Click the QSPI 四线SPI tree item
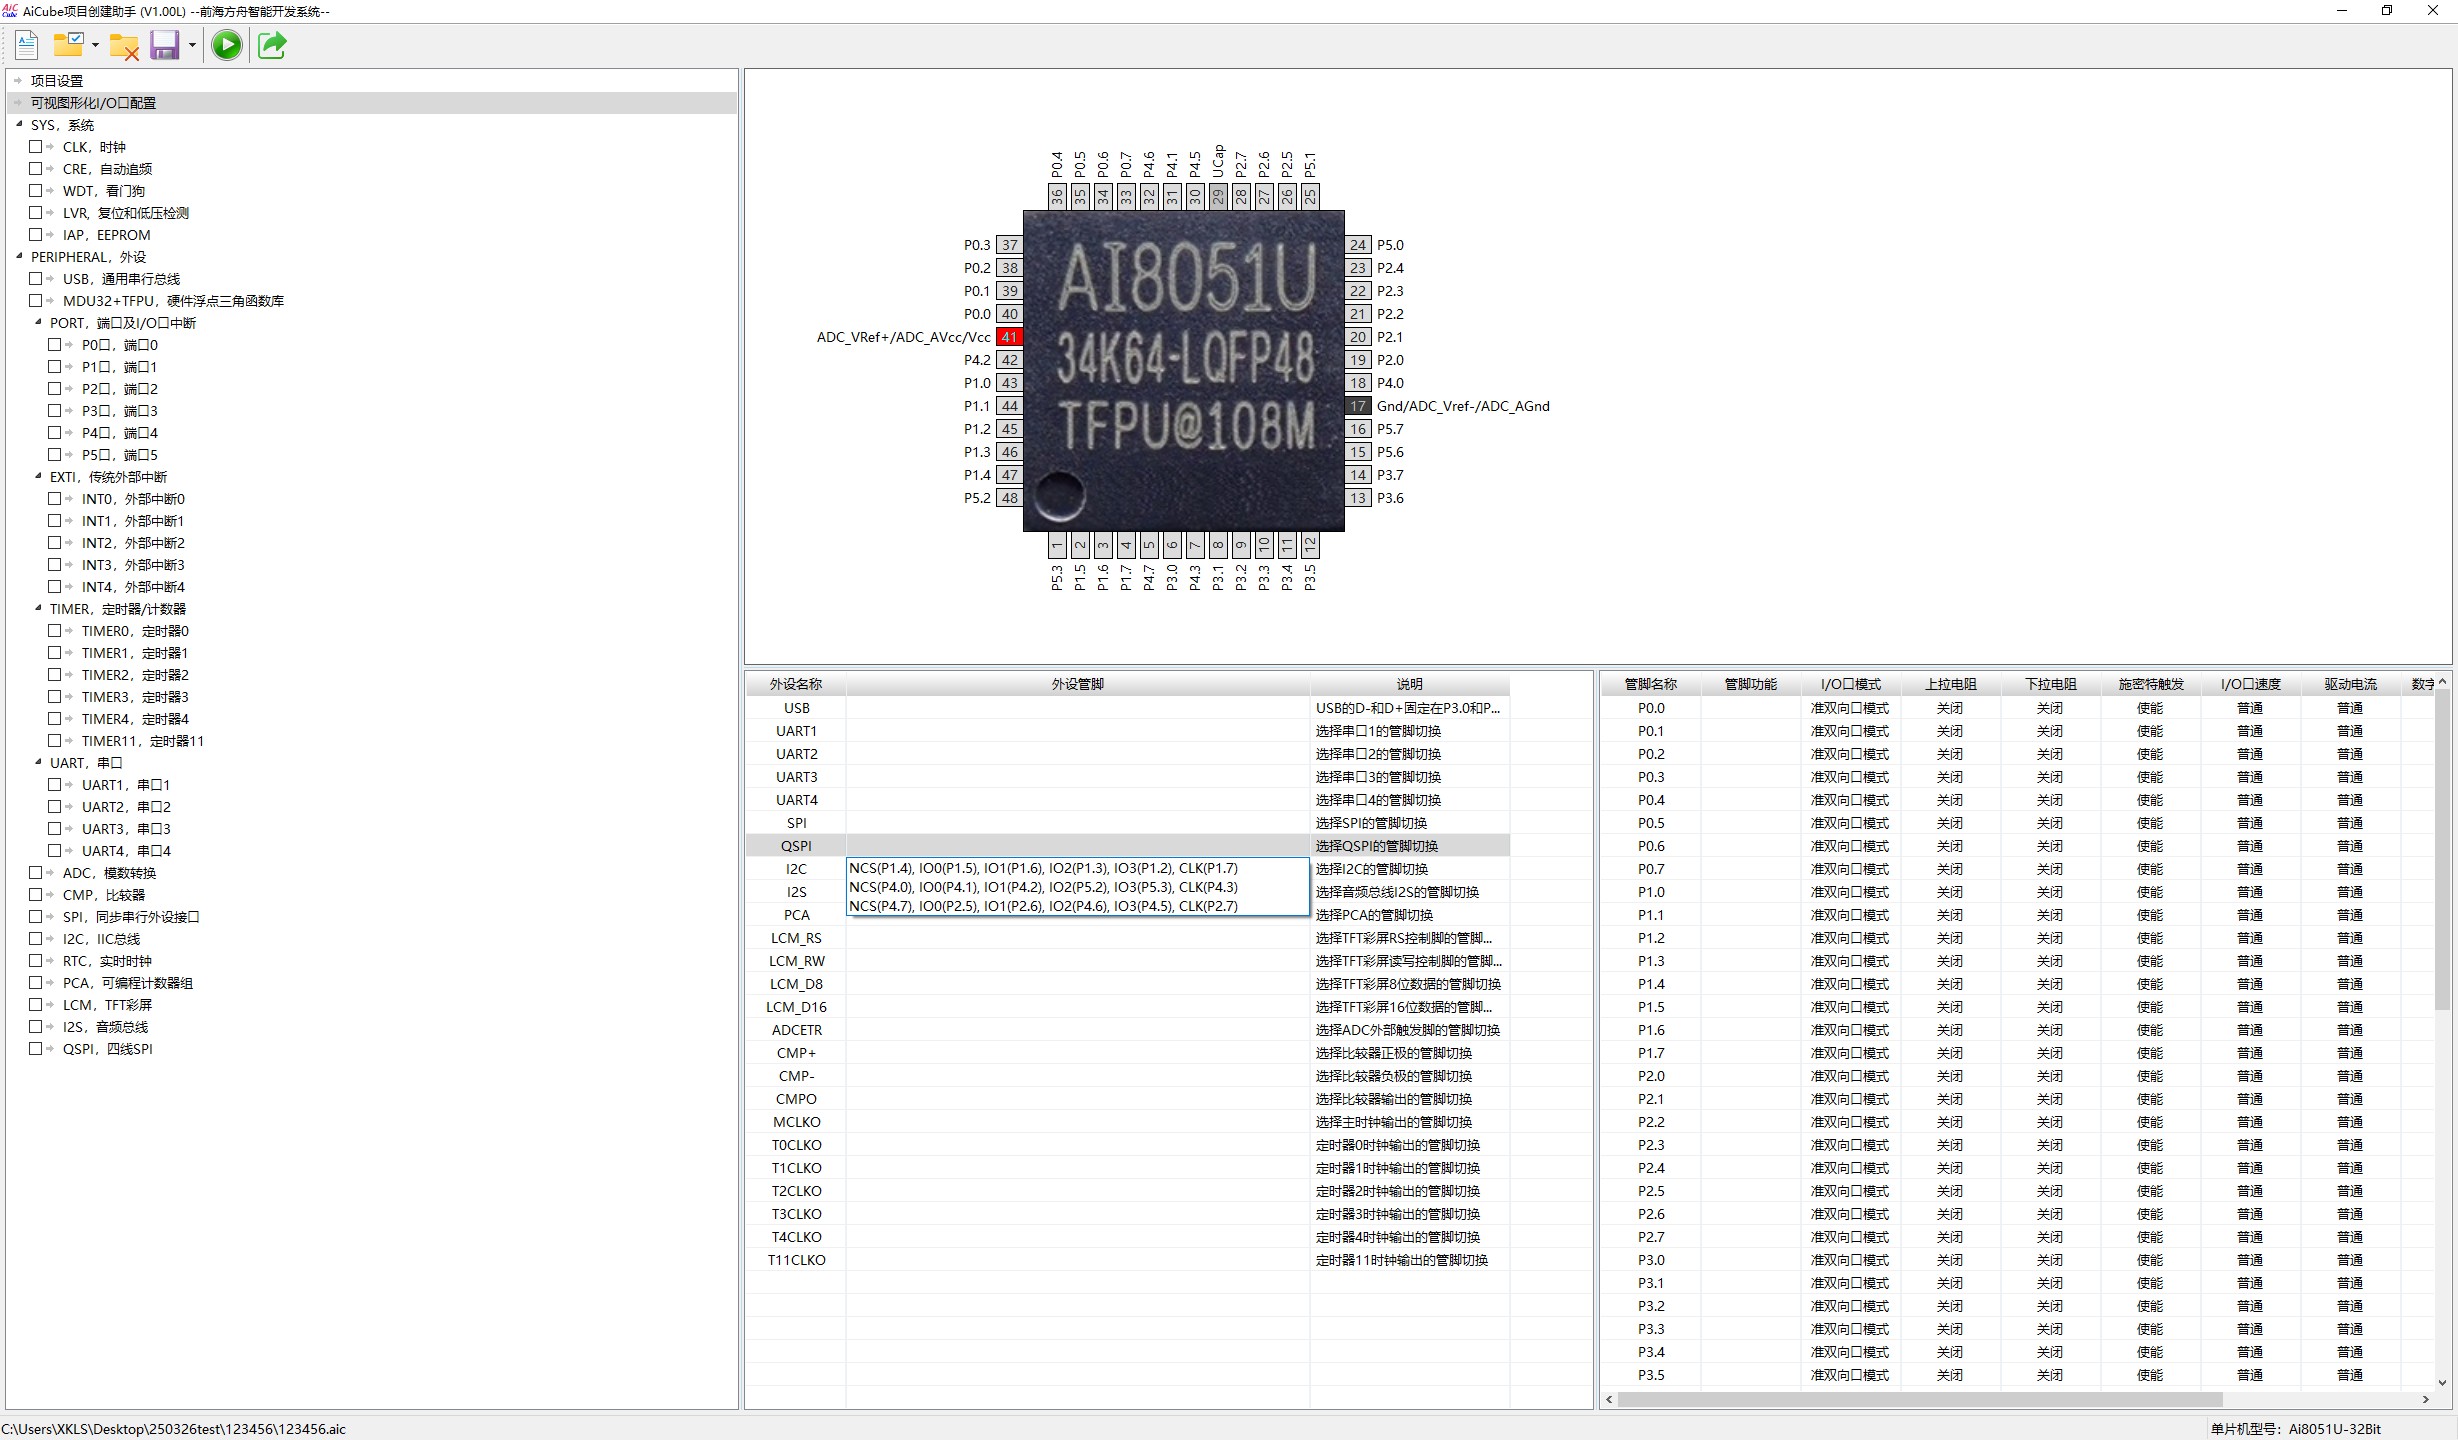 (x=108, y=1049)
